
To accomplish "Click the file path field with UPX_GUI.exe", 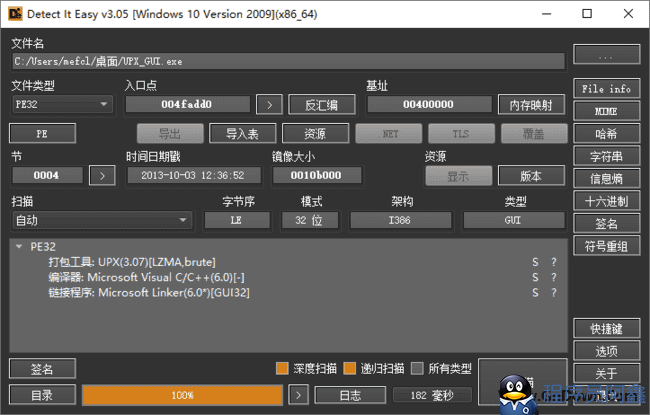I will [x=288, y=61].
